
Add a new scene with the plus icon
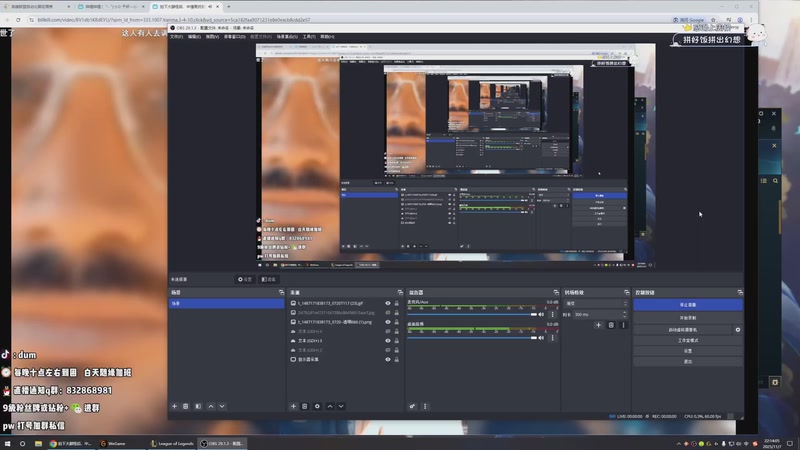point(175,406)
